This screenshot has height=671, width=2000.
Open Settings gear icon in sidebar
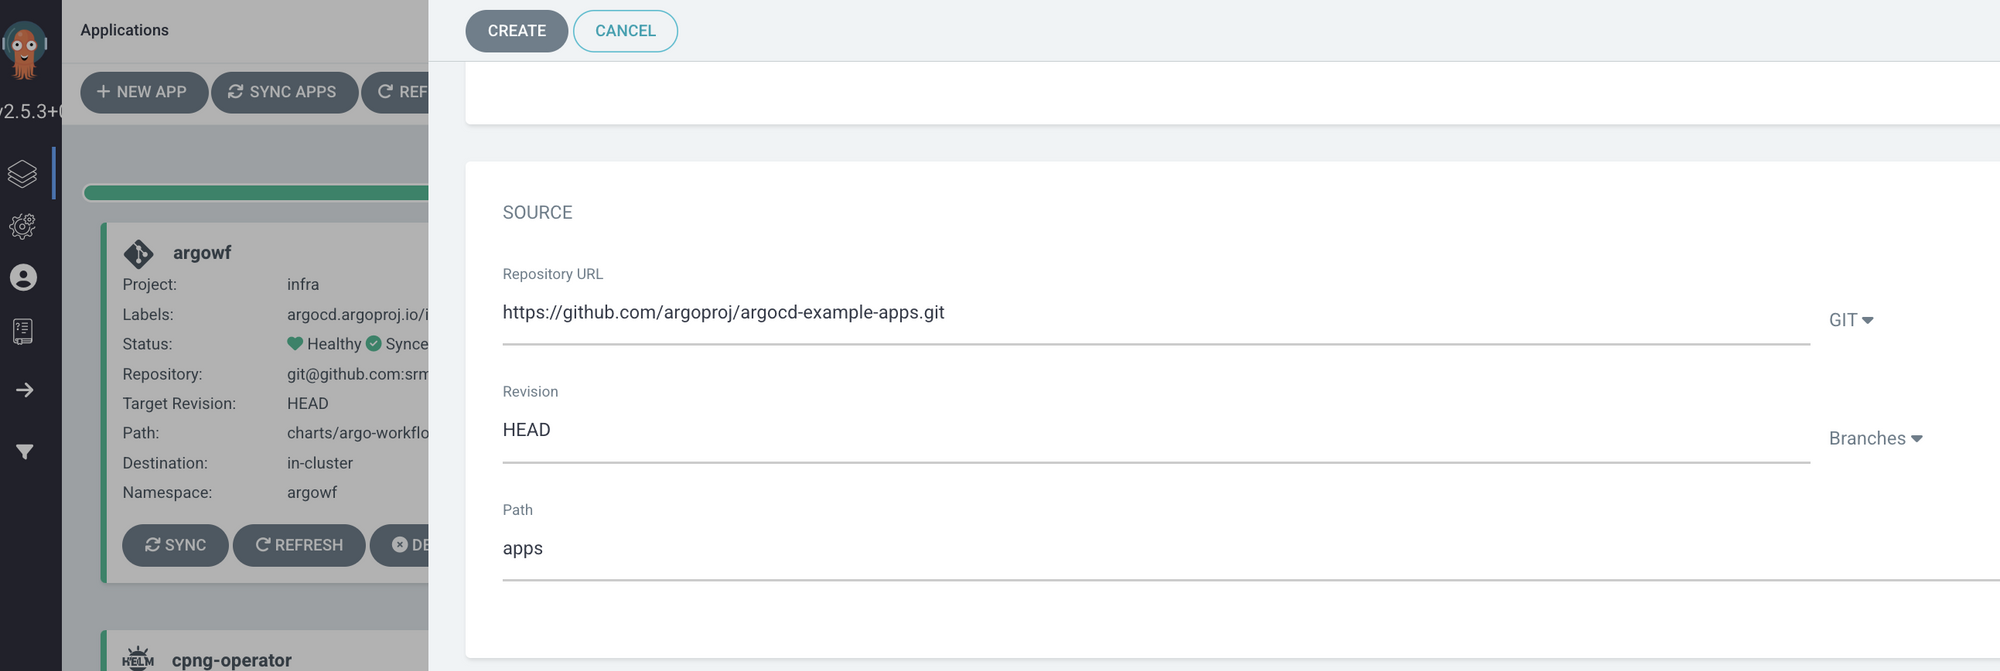tap(23, 226)
